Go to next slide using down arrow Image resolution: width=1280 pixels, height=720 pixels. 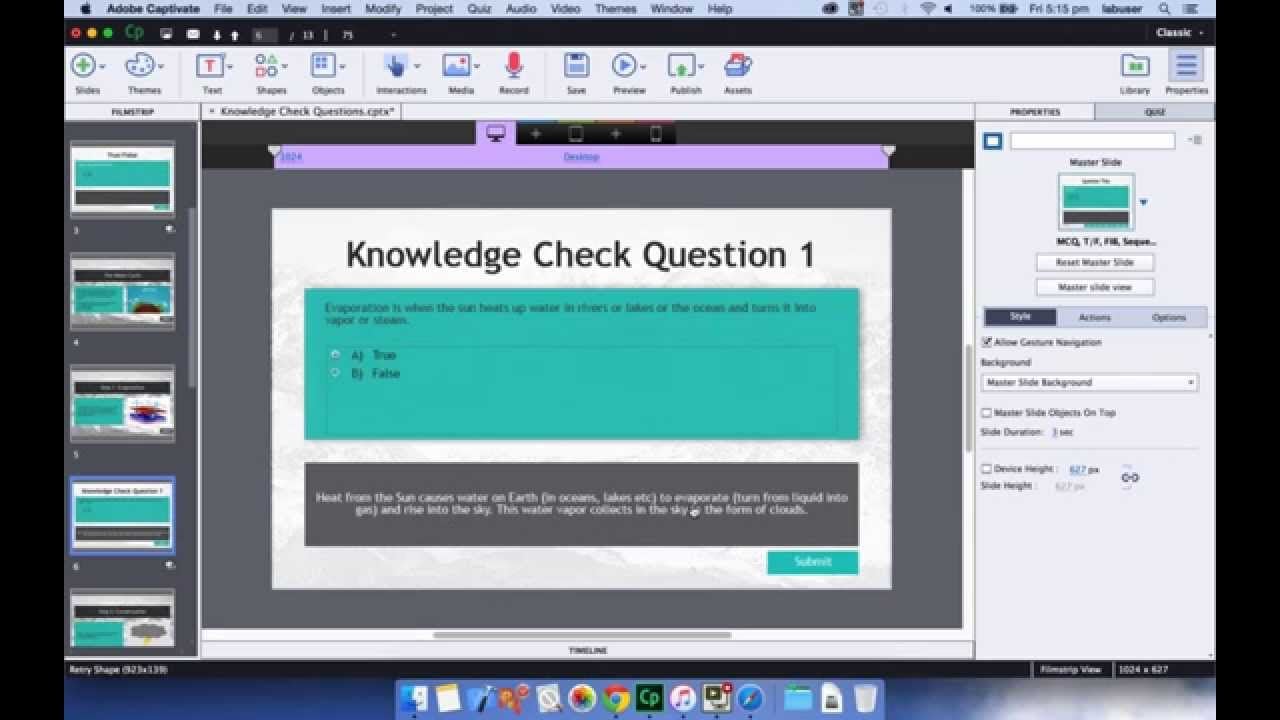point(217,35)
